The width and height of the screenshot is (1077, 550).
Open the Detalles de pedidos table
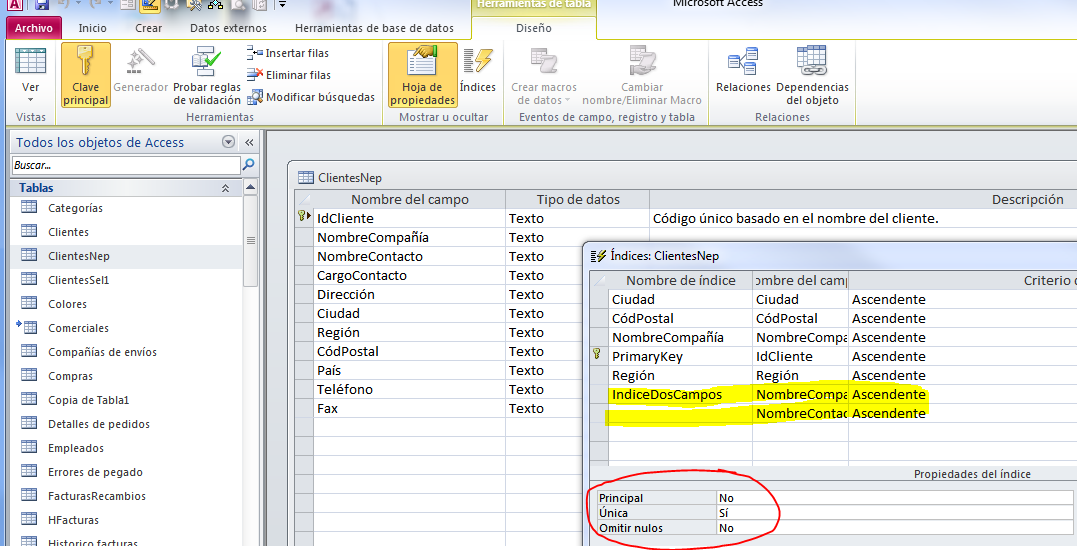(x=99, y=424)
